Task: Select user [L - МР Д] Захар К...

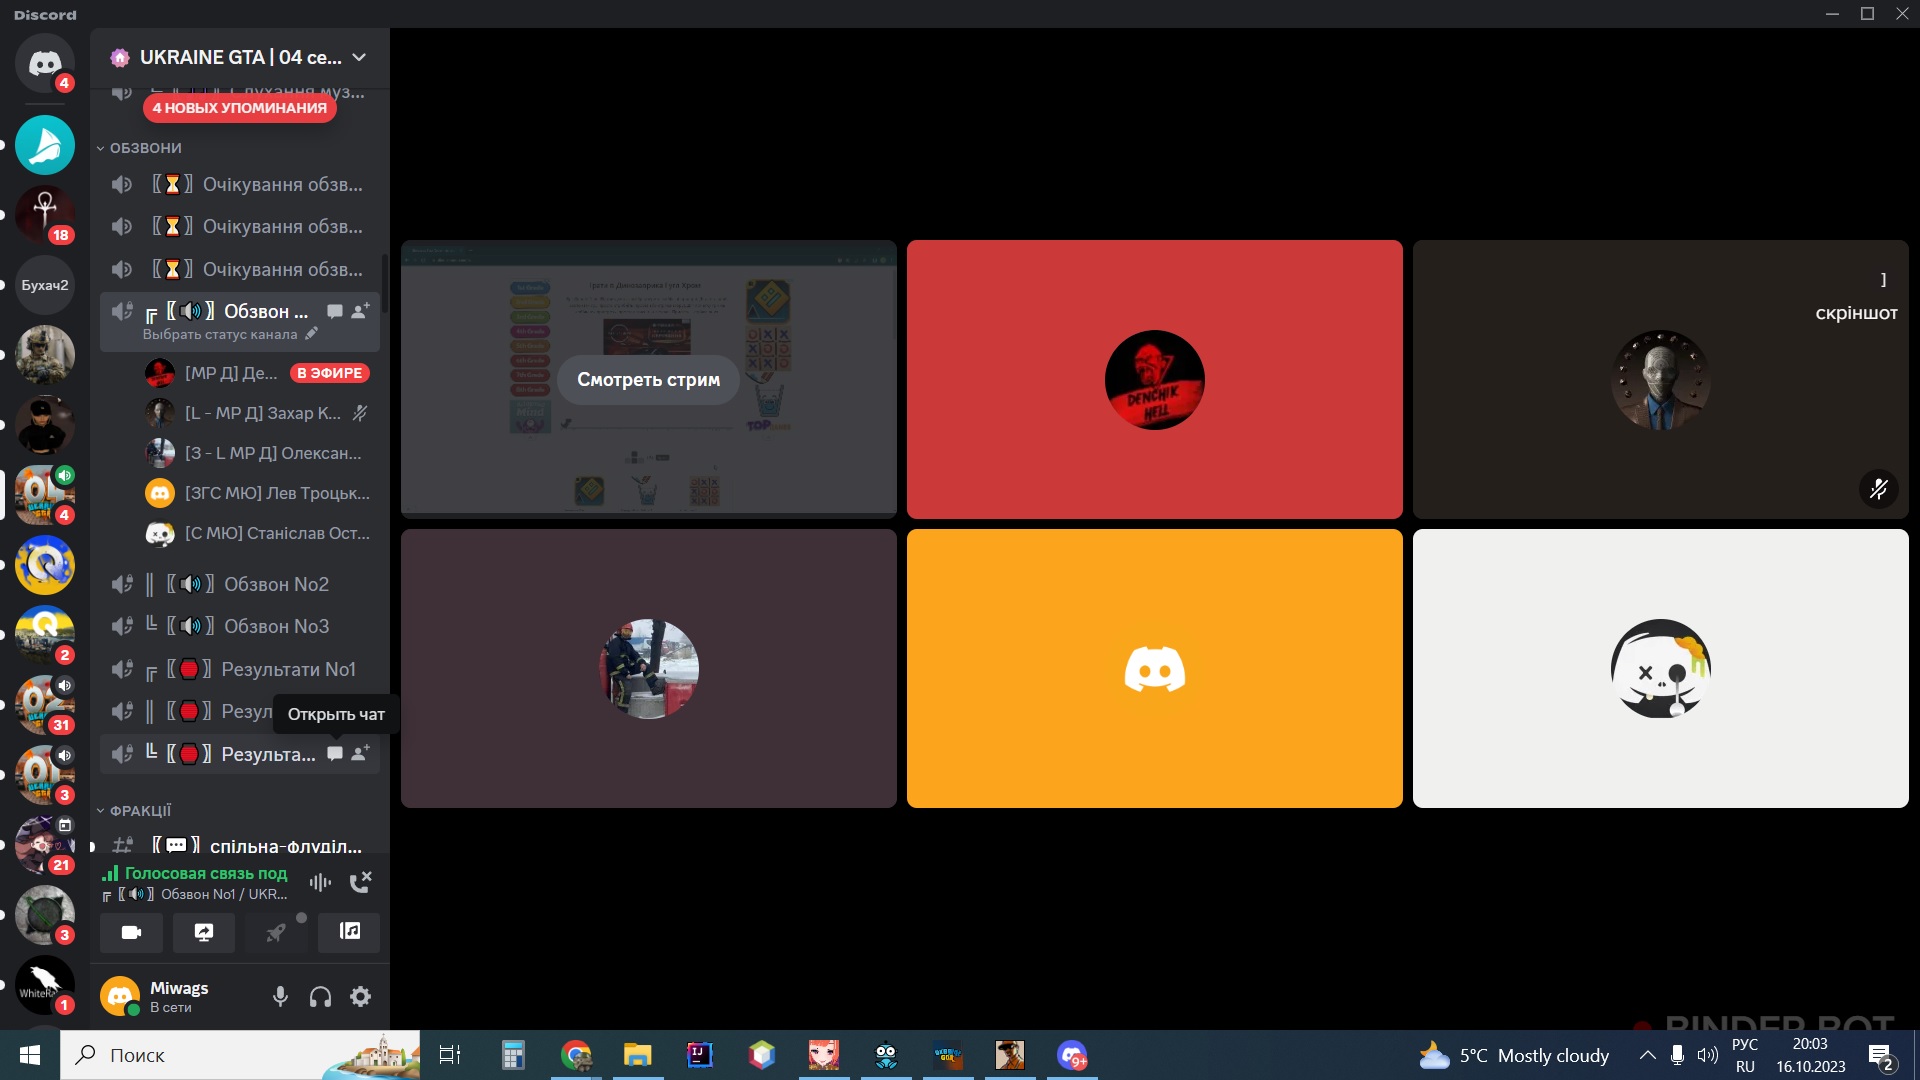Action: point(258,413)
